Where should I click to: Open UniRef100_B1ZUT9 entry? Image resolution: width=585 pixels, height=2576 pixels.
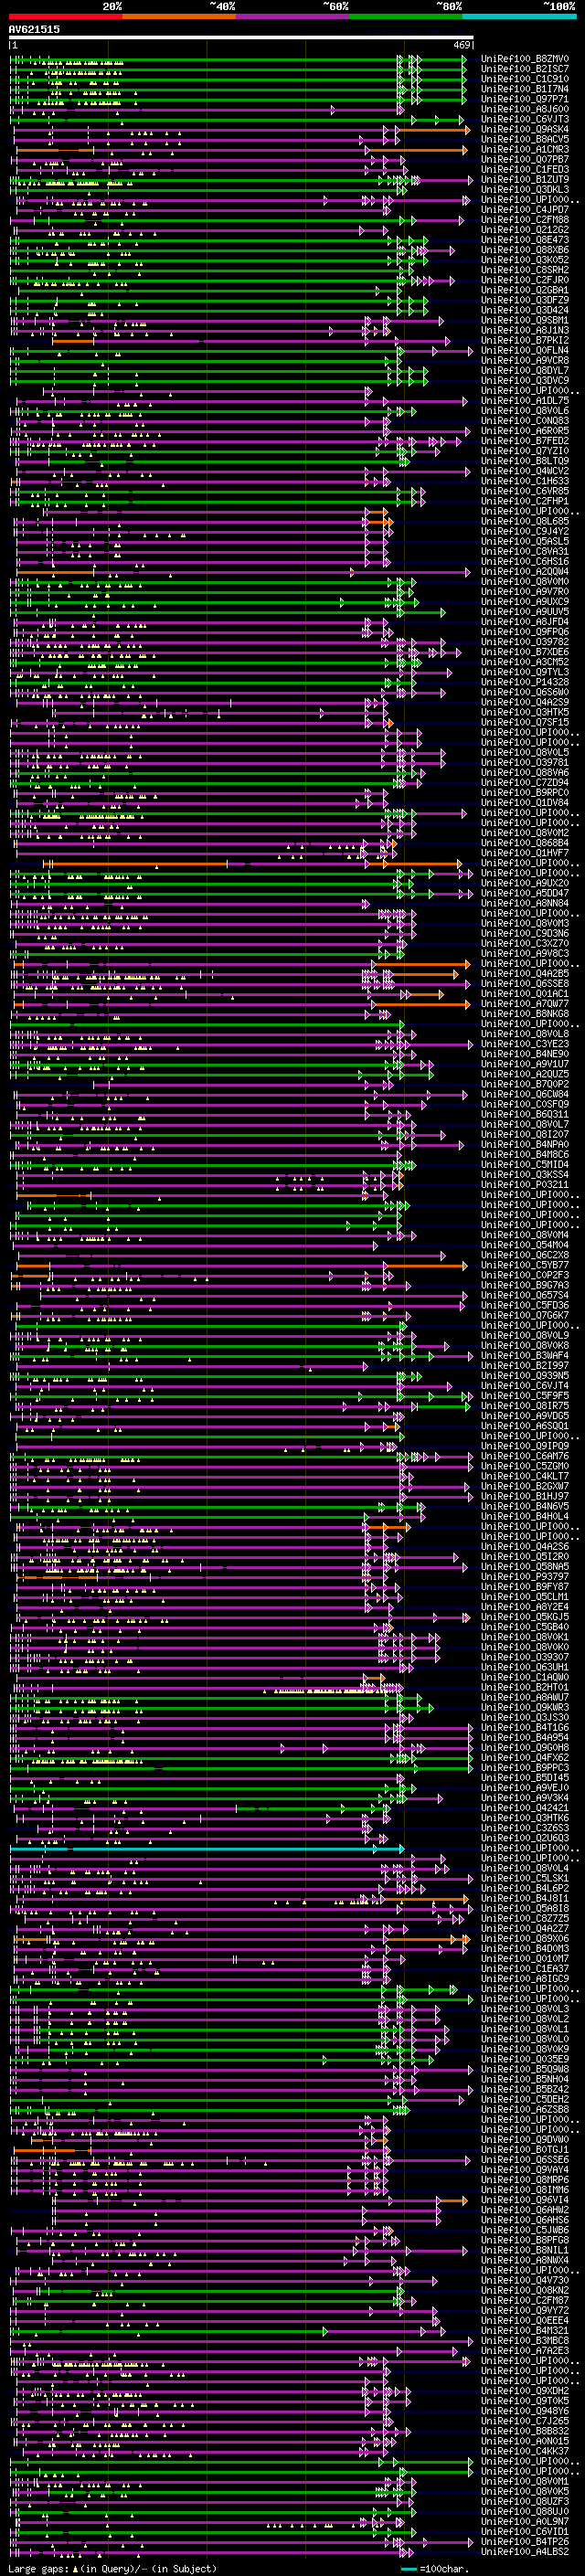pyautogui.click(x=524, y=179)
